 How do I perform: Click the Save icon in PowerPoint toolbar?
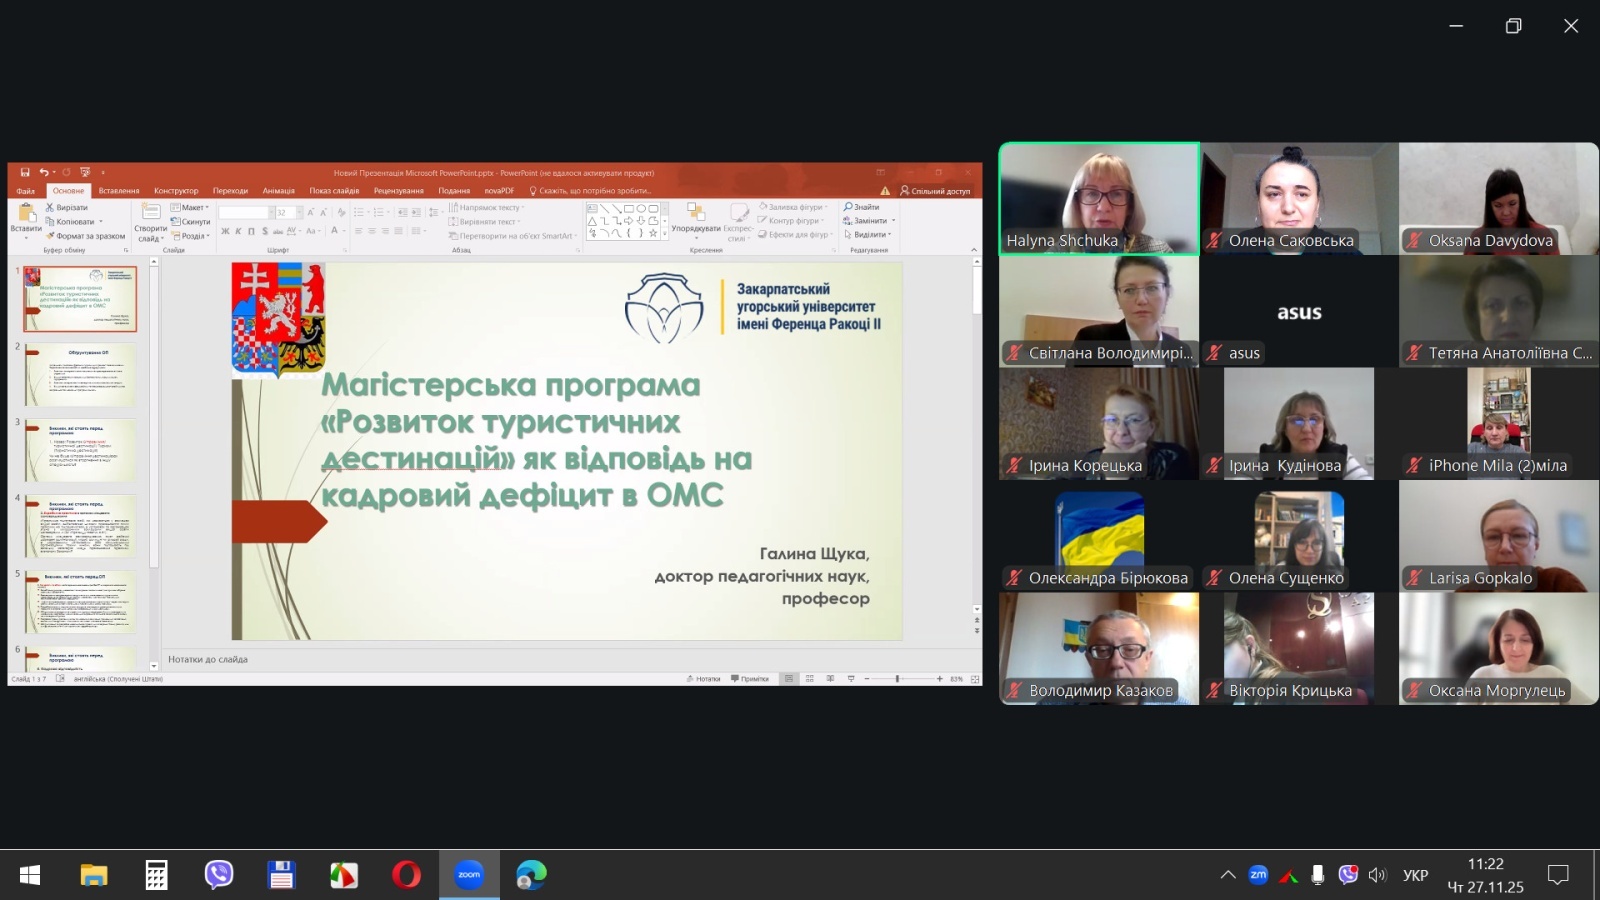pyautogui.click(x=25, y=172)
